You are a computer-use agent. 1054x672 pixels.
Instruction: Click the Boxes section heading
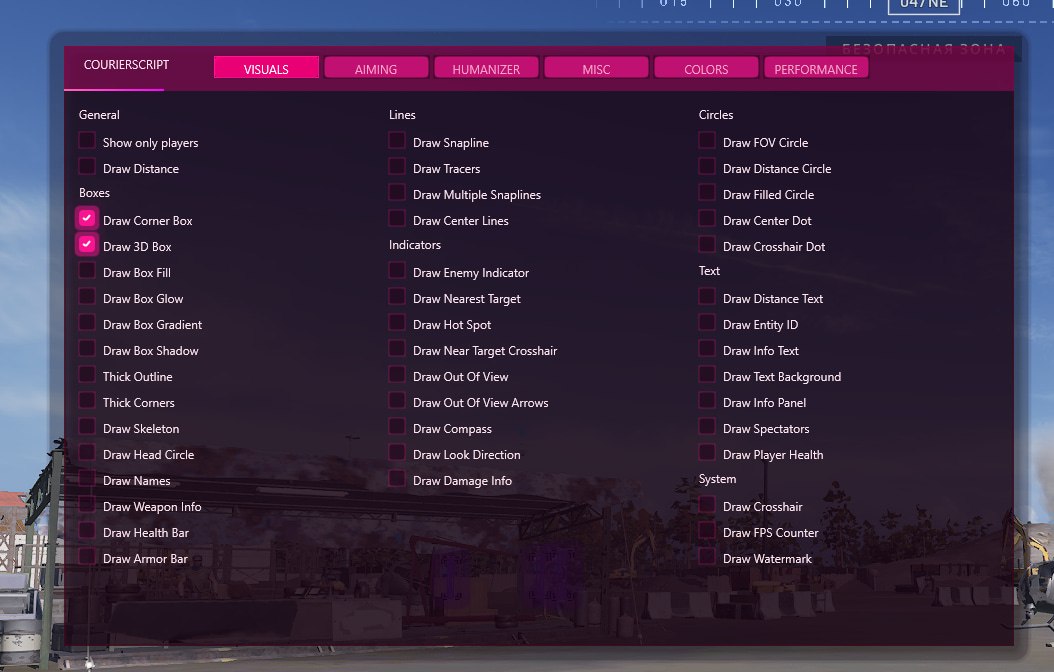tap(94, 193)
